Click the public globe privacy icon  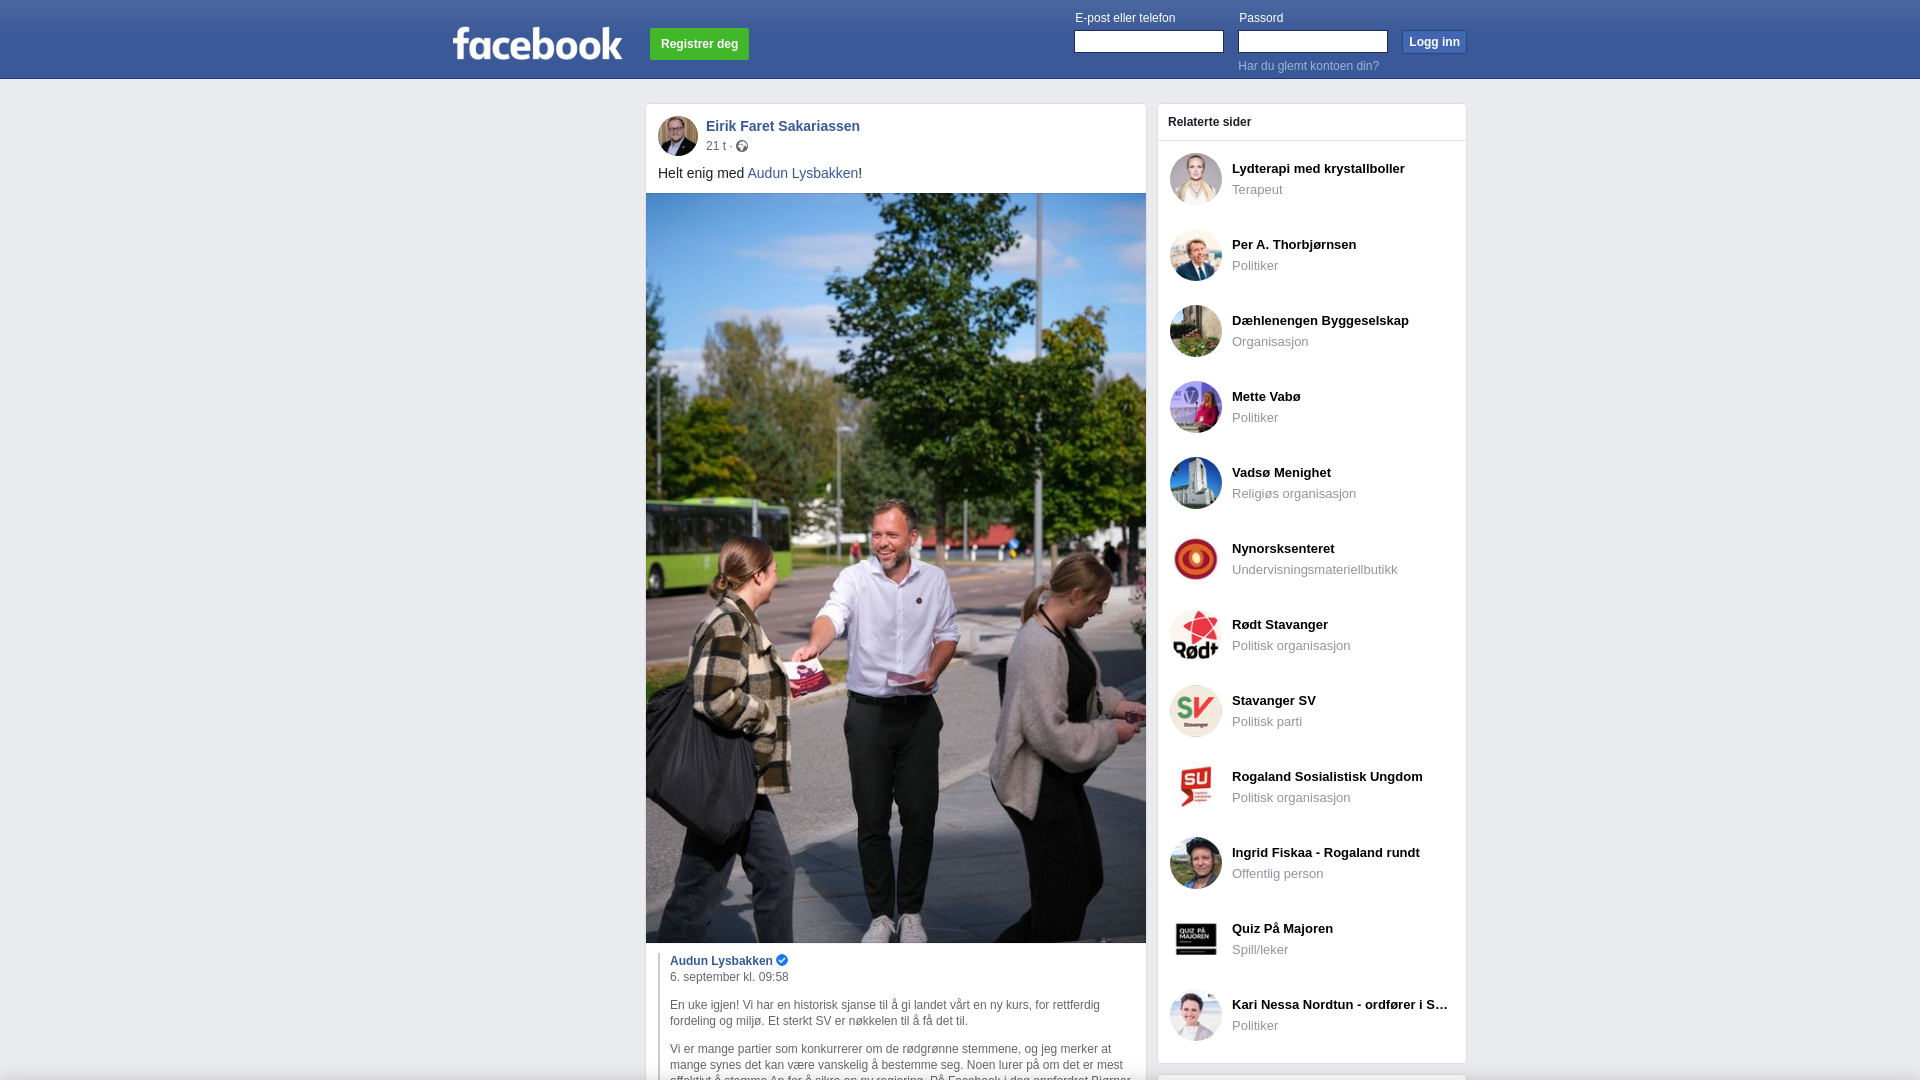click(x=742, y=146)
